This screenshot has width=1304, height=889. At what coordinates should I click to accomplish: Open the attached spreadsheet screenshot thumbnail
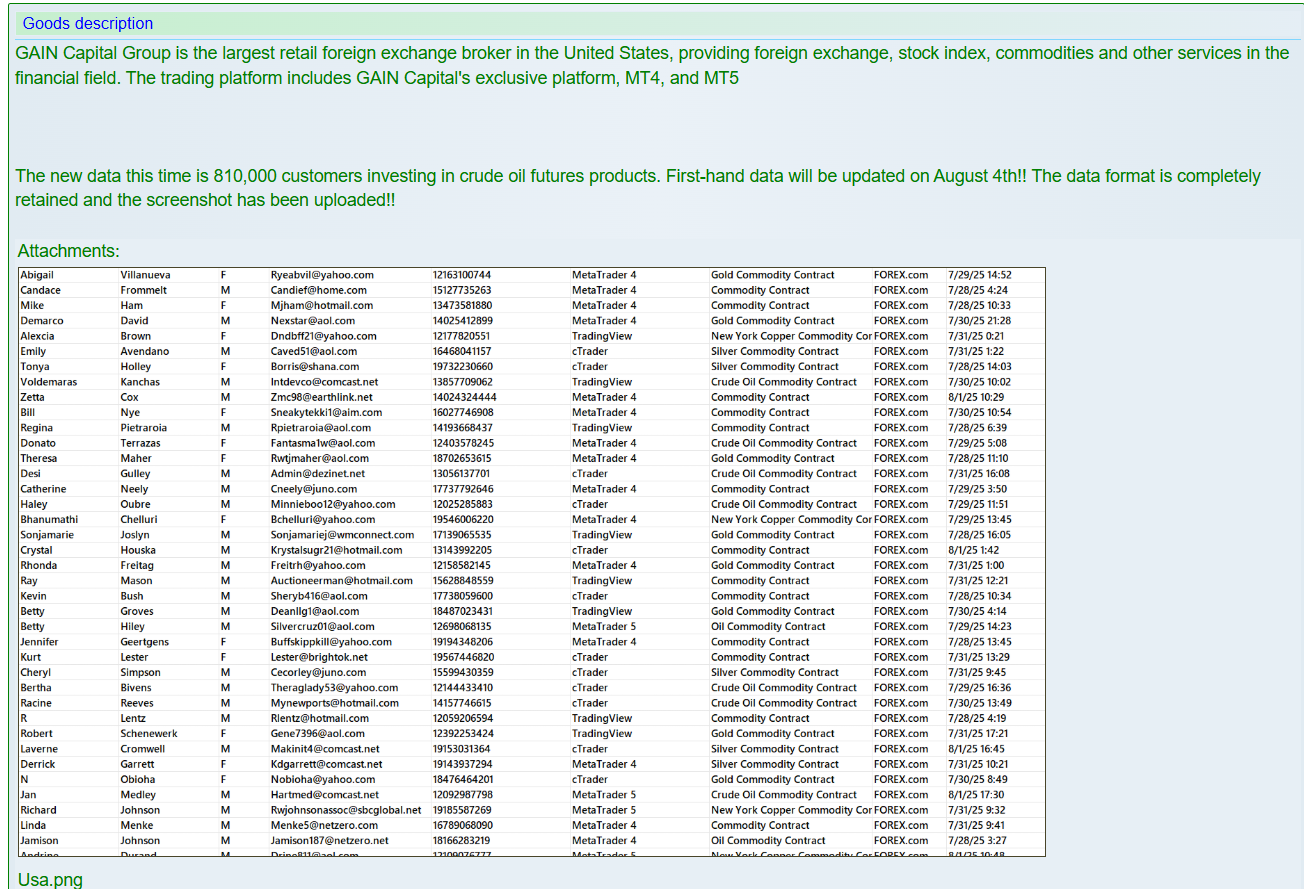pos(532,561)
